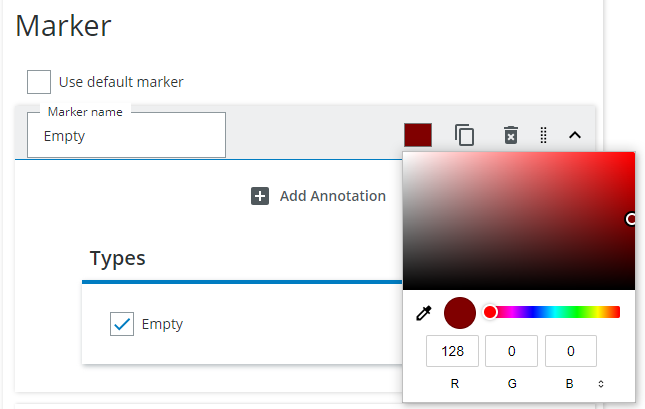Select the B color value field
Viewport: 645px width, 409px height.
(x=571, y=351)
